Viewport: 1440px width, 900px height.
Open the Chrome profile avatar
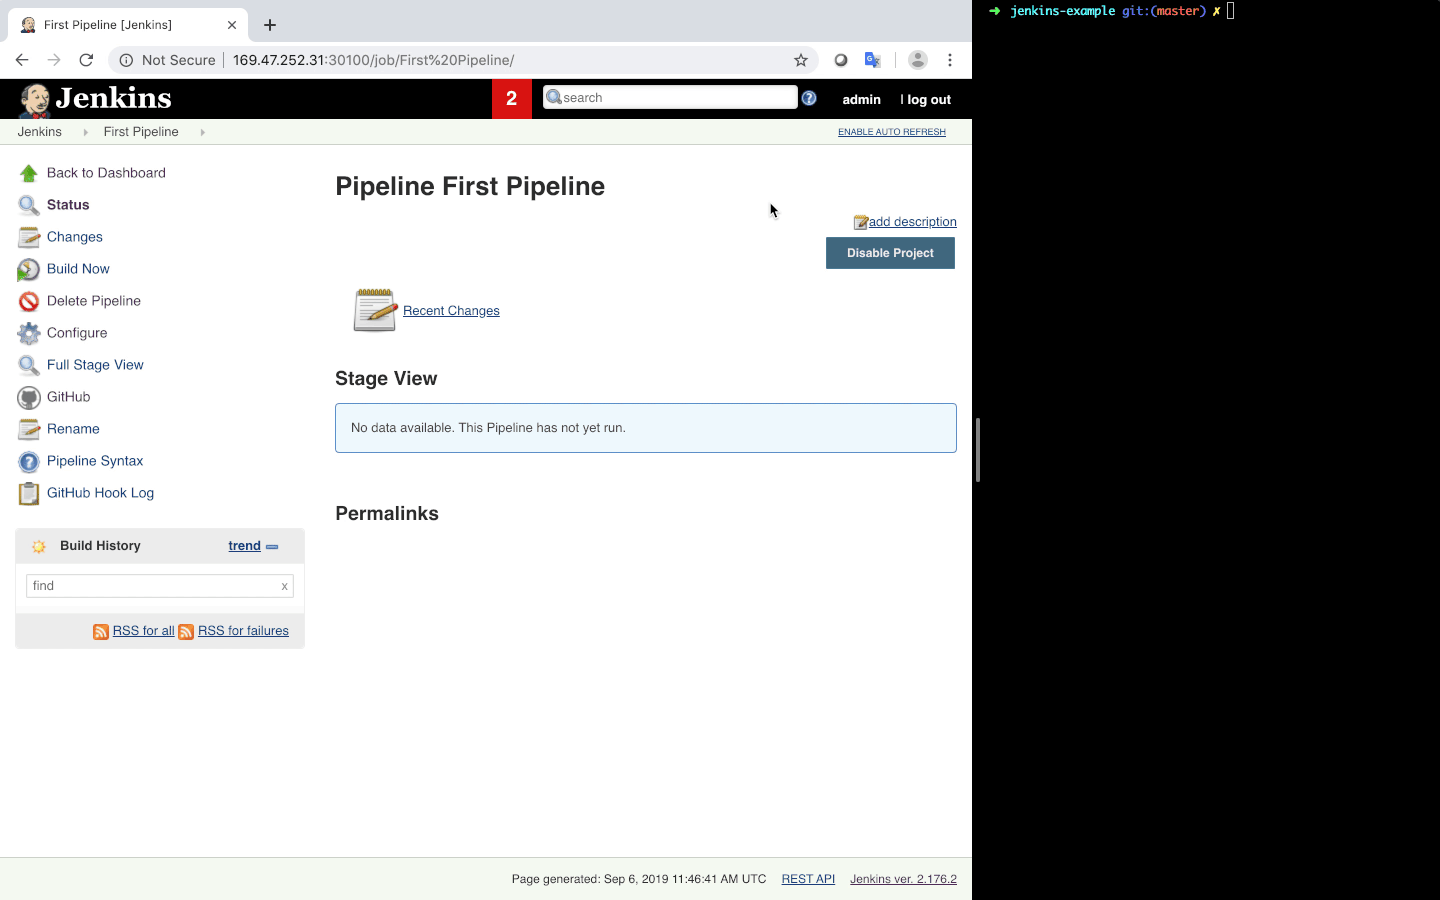point(917,60)
